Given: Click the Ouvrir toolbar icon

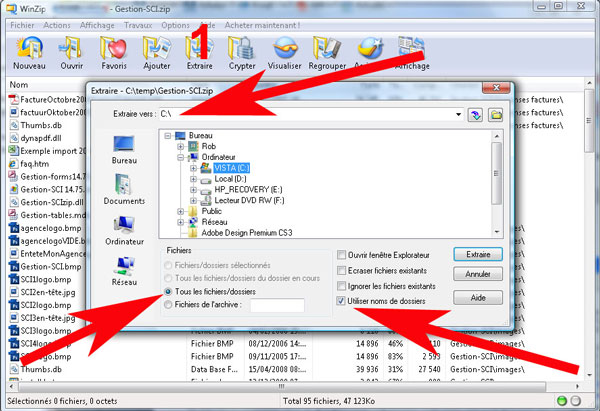Looking at the screenshot, I should tap(72, 53).
